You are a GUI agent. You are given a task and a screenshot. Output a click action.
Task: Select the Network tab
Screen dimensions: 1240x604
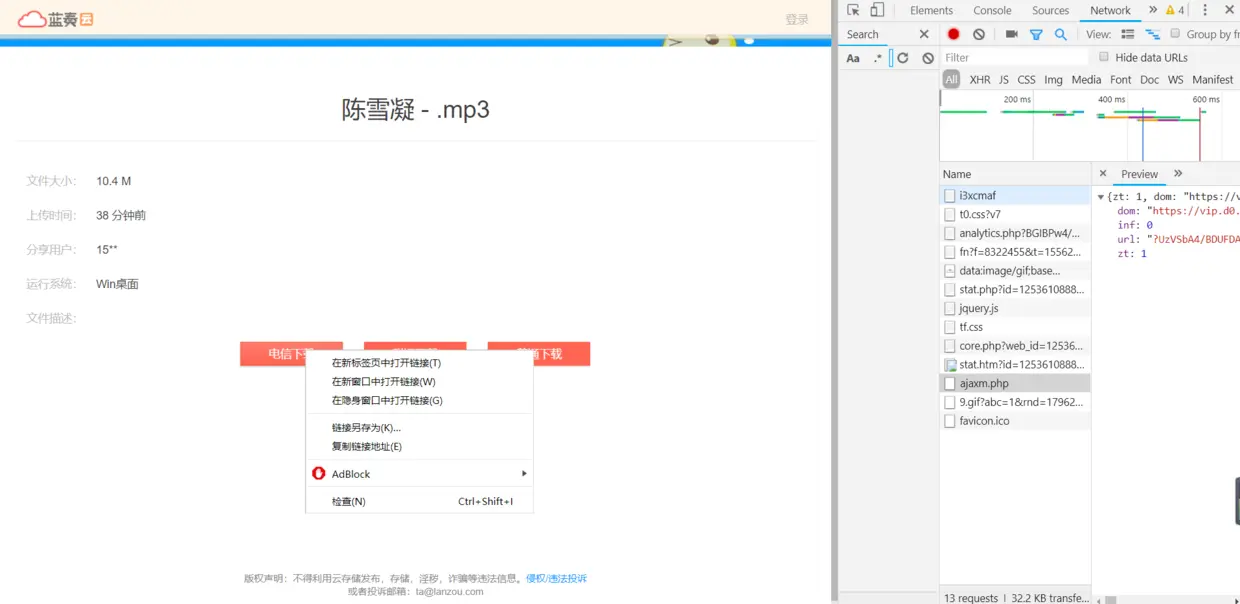(1110, 10)
